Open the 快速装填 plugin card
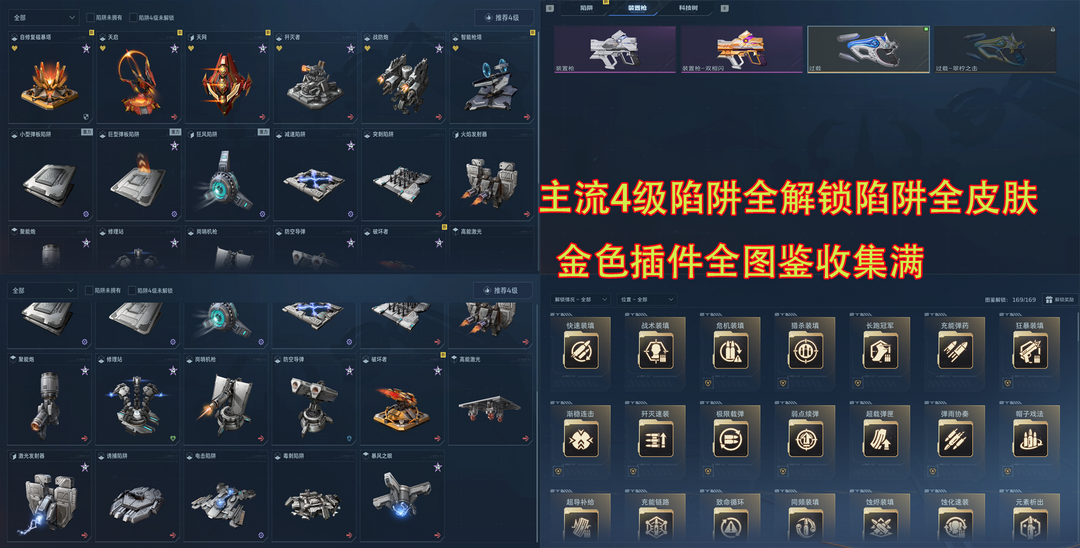This screenshot has width=1080, height=548. (x=581, y=351)
